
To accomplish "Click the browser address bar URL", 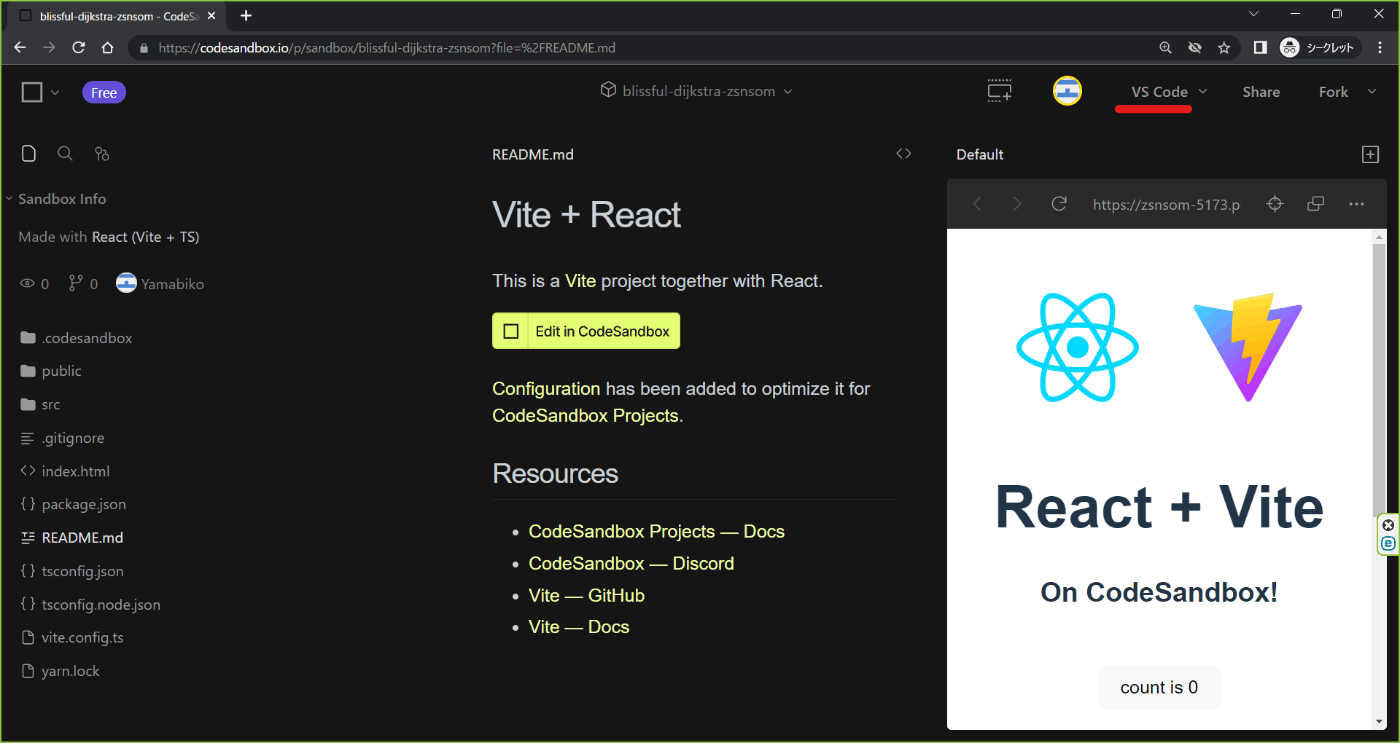I will [387, 47].
